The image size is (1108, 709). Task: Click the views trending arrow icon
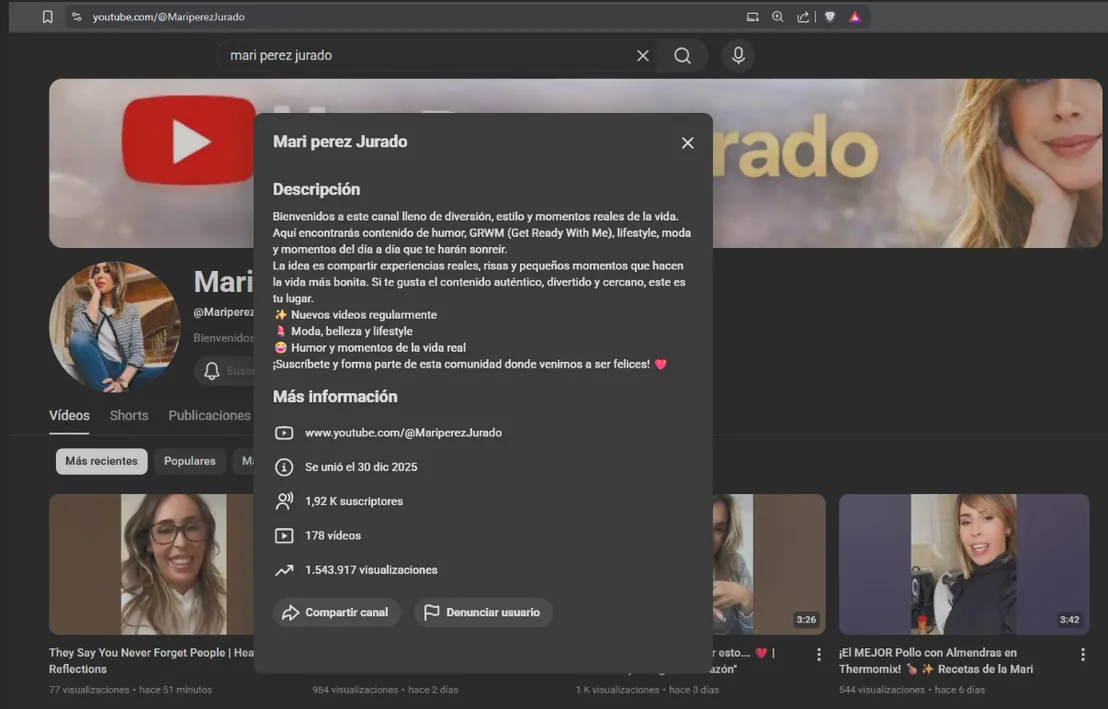[284, 570]
